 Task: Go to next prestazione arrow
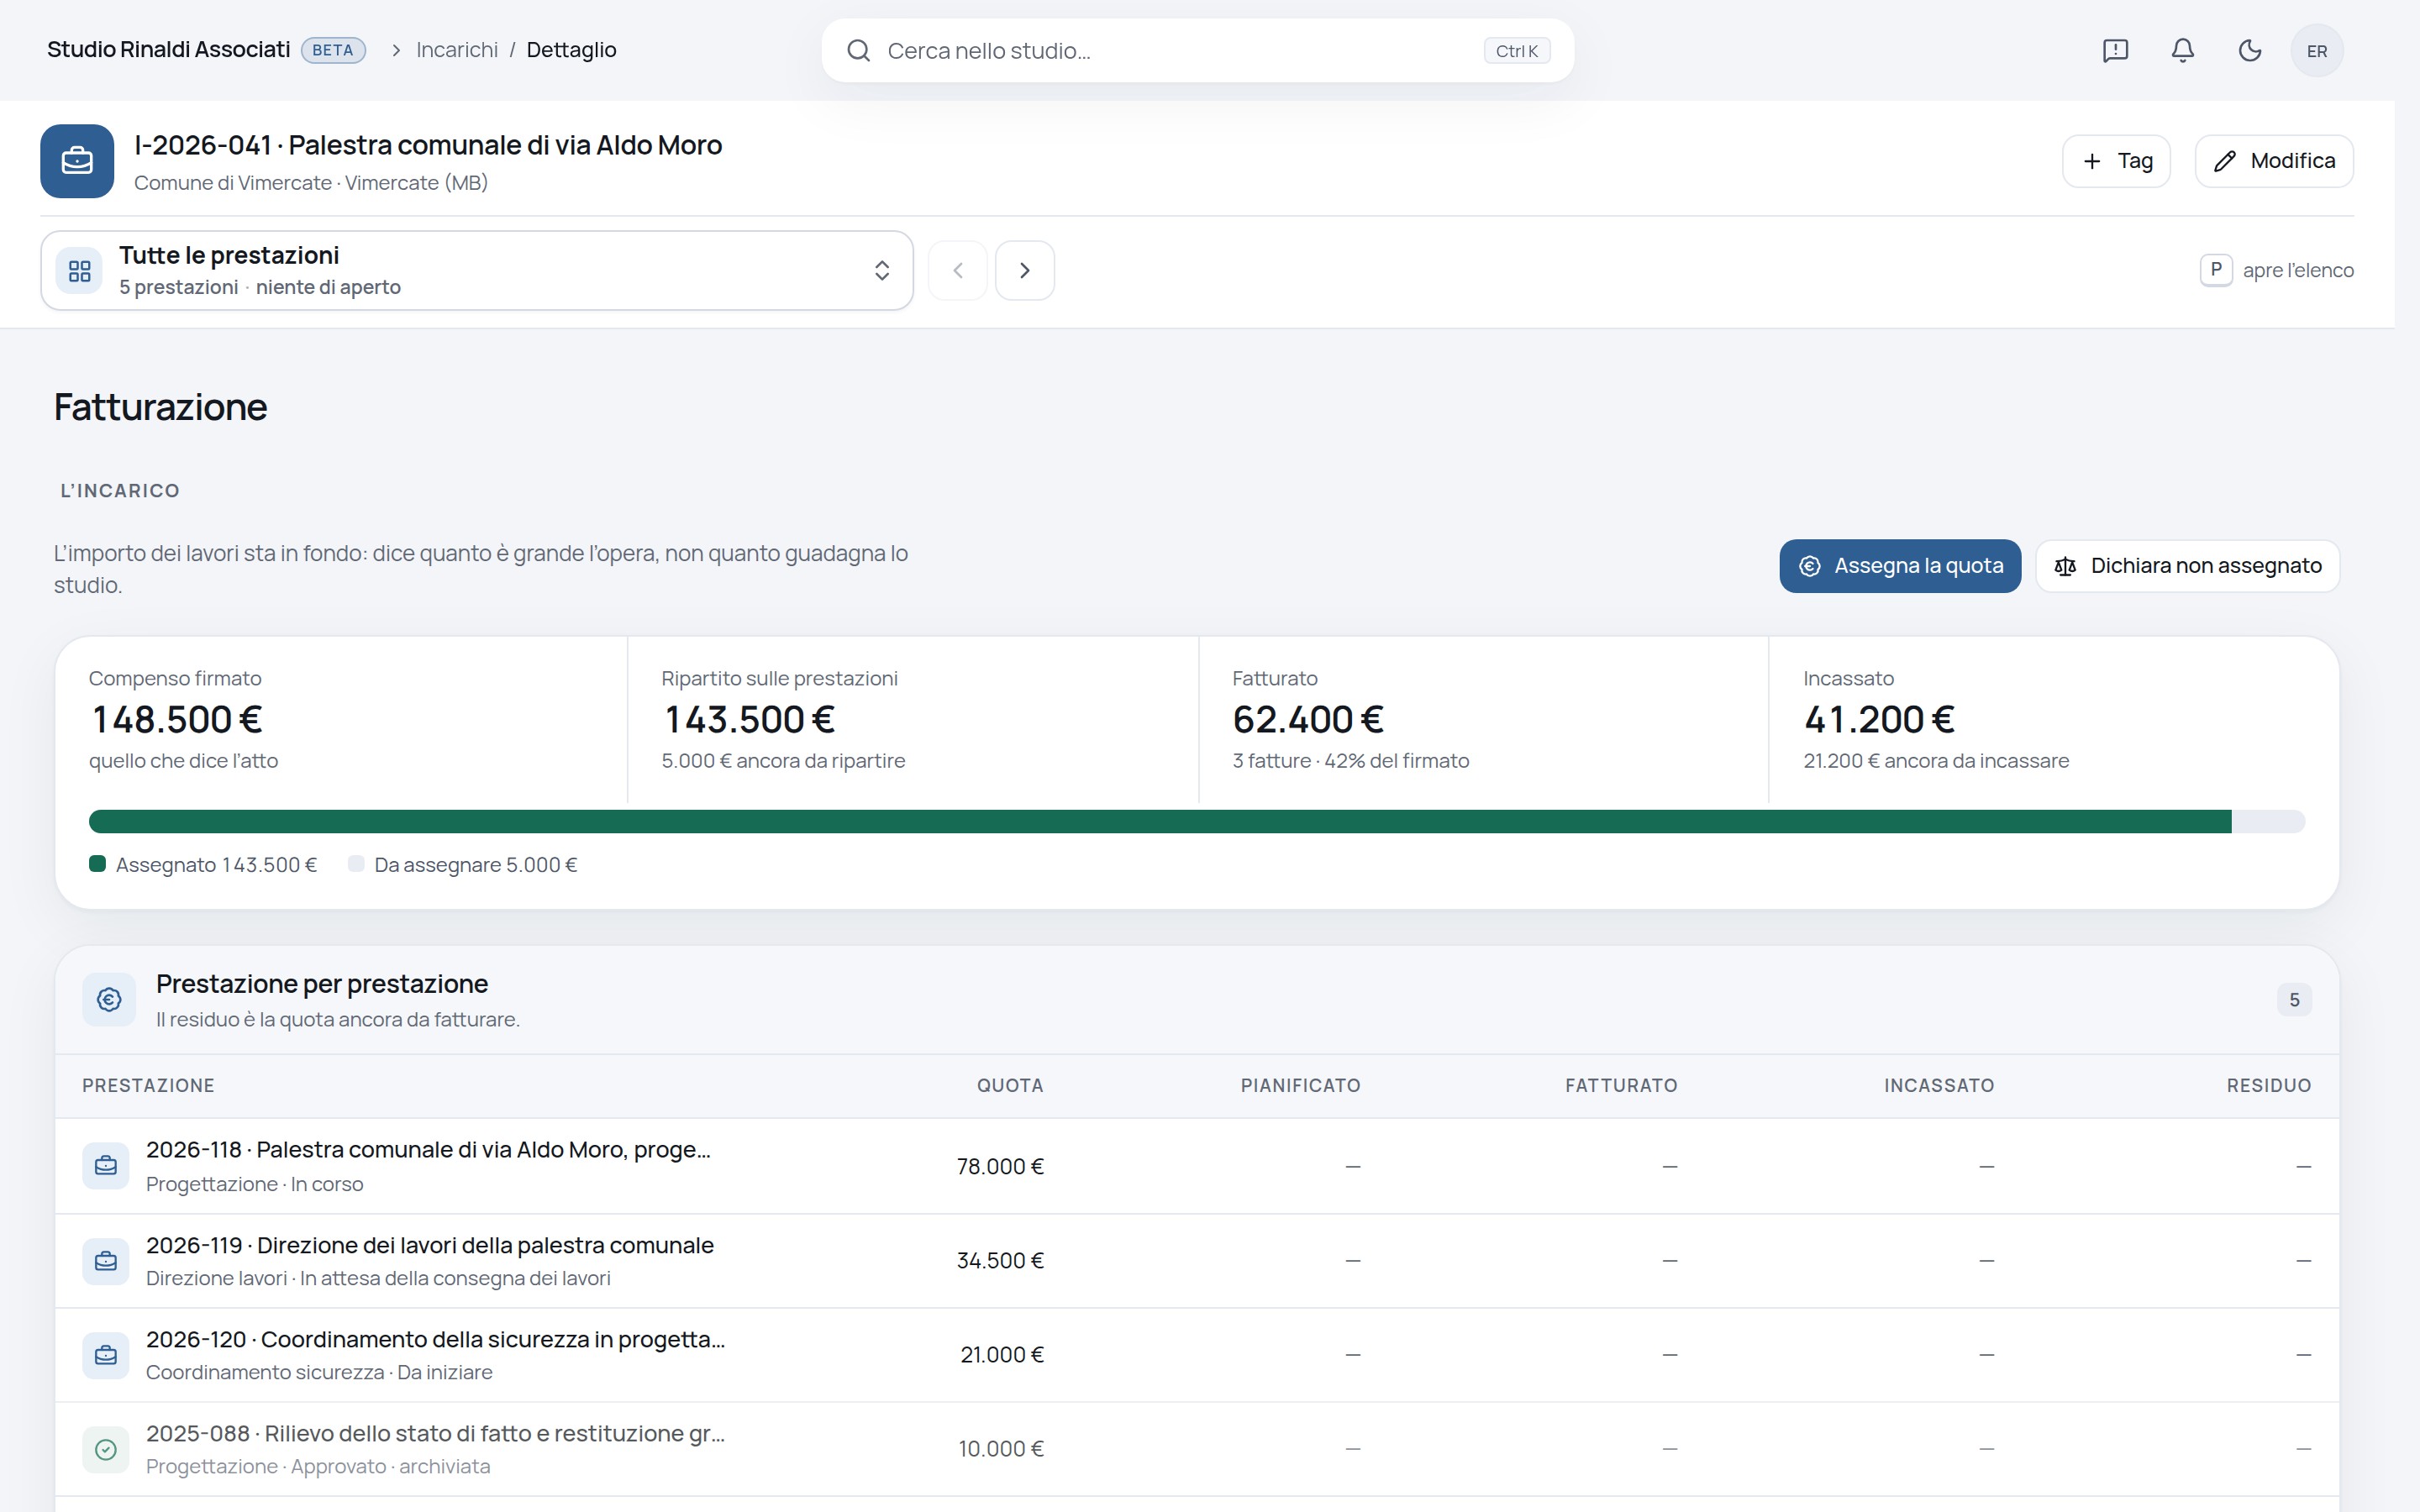click(1024, 270)
